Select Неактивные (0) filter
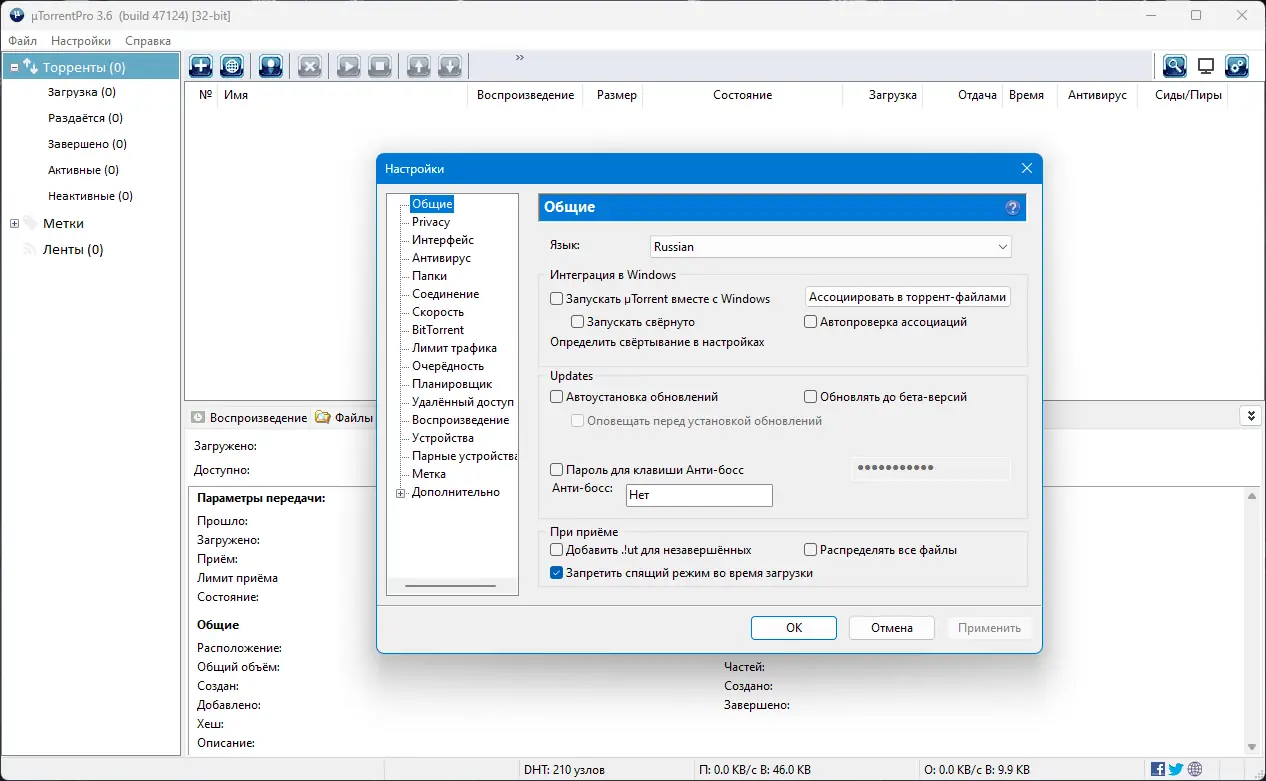Screen dimensions: 1266x781 click(90, 196)
